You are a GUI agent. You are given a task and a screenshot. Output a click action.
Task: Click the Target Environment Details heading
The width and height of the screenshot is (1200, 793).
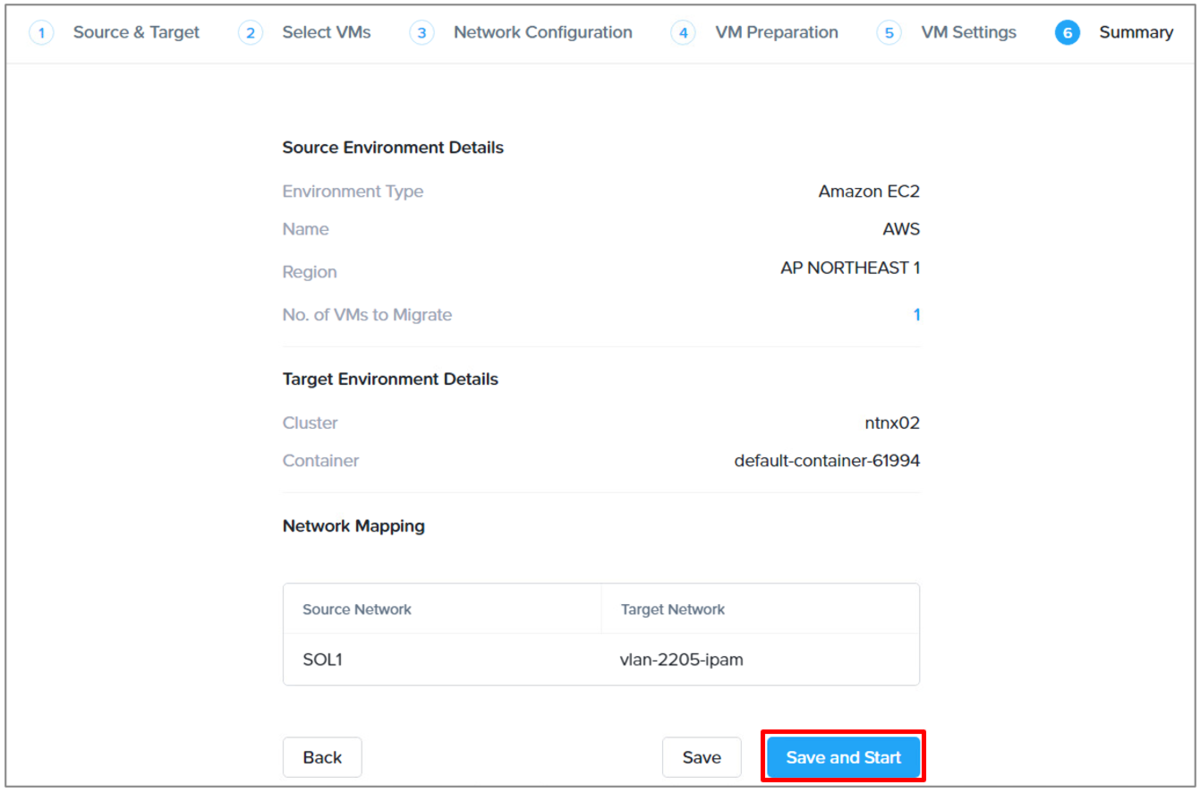point(390,379)
